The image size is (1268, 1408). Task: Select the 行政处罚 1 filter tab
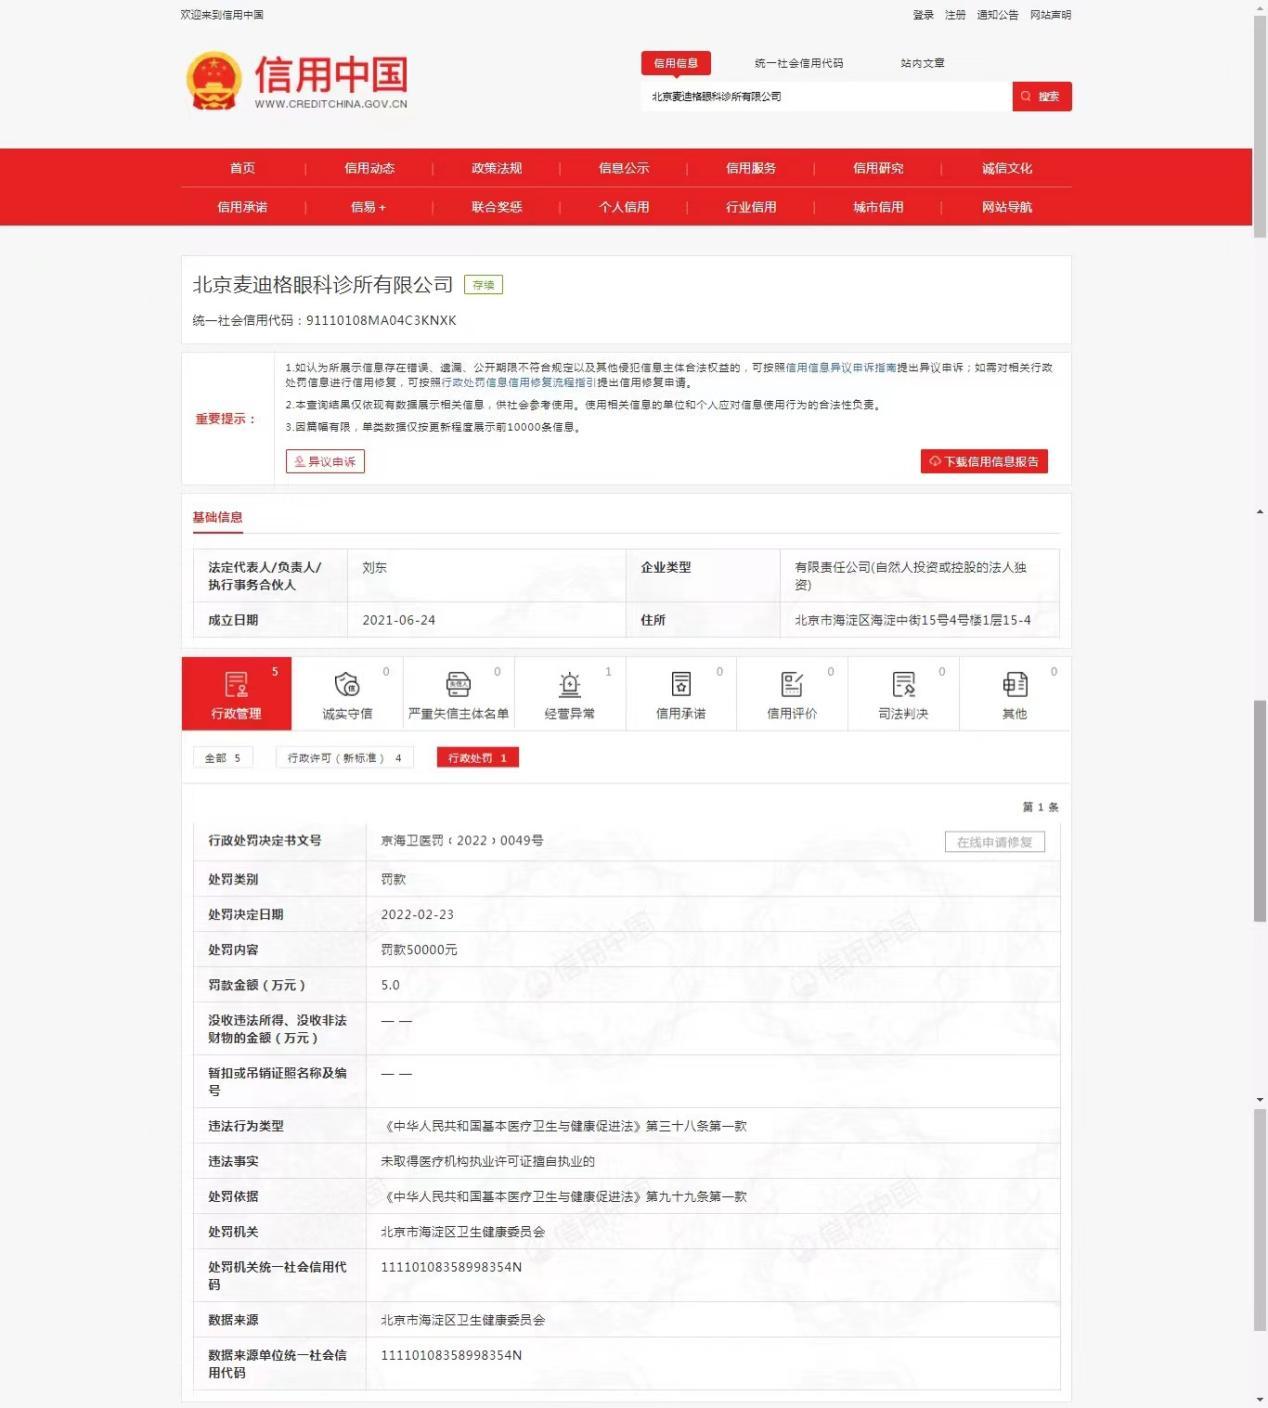[x=477, y=758]
